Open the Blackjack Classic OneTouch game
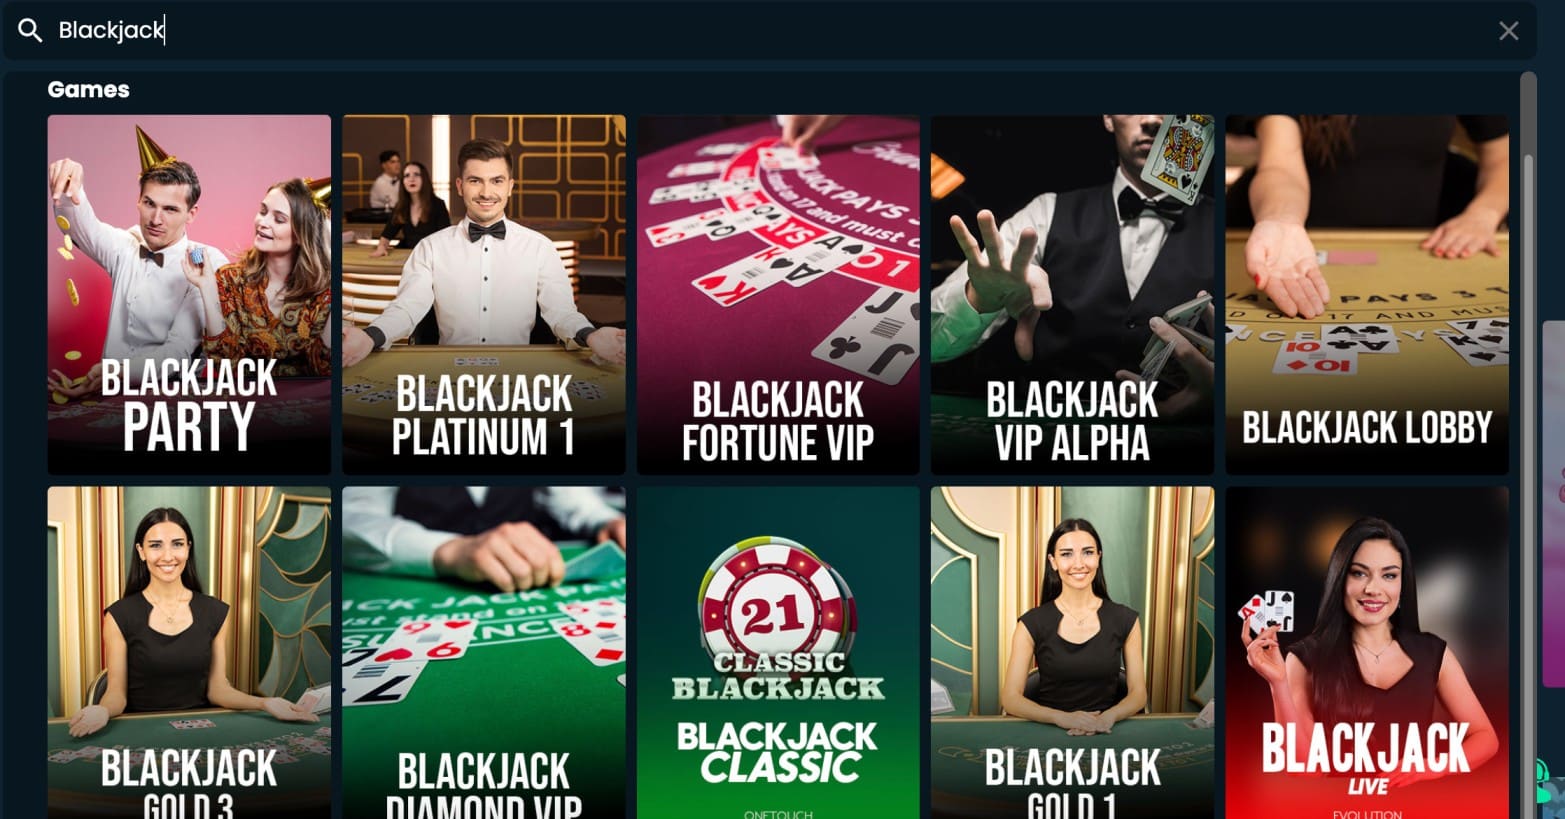 click(778, 653)
